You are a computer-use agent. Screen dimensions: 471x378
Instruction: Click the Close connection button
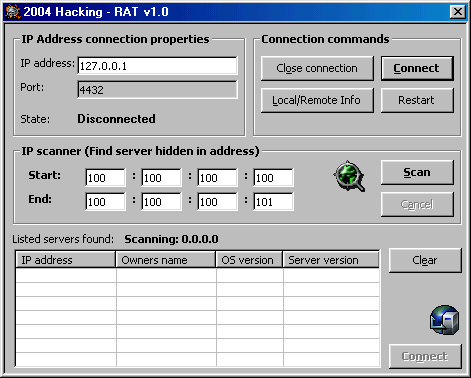pyautogui.click(x=317, y=68)
